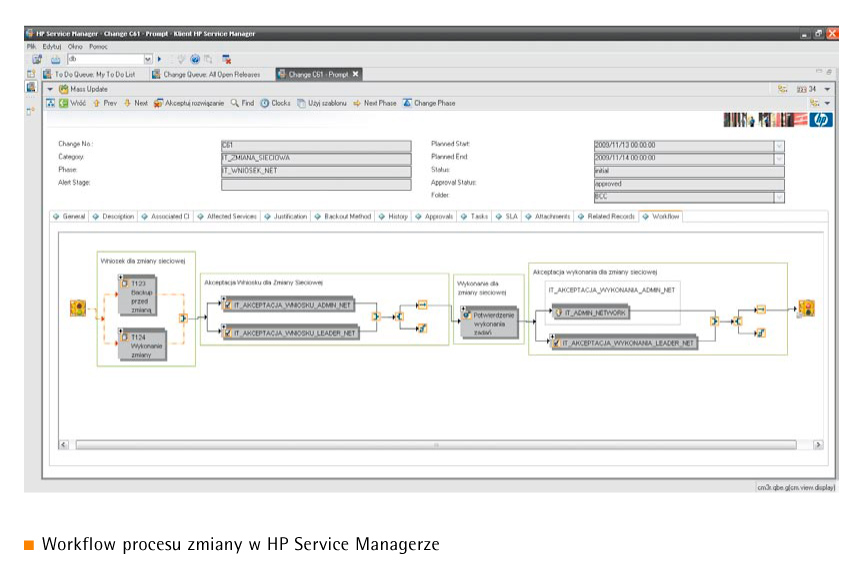Open Find
The height and width of the screenshot is (582, 864).
pos(242,103)
